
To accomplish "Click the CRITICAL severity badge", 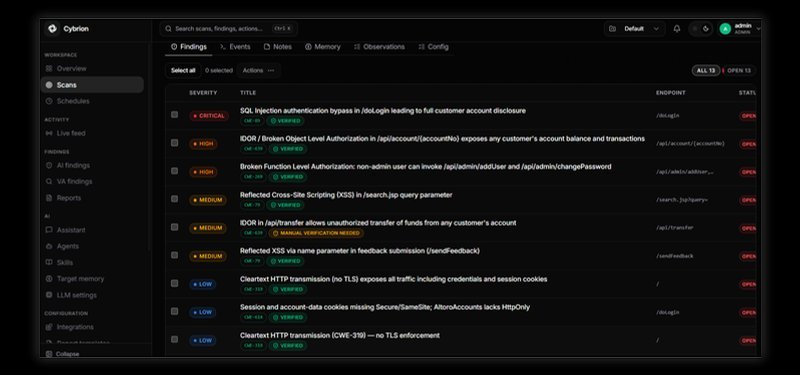I will pyautogui.click(x=209, y=116).
